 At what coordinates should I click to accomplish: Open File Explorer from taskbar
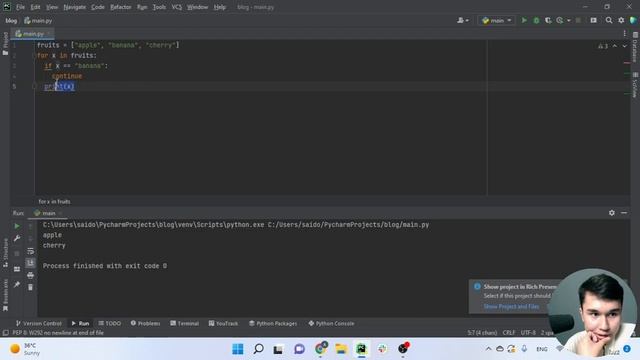341,349
